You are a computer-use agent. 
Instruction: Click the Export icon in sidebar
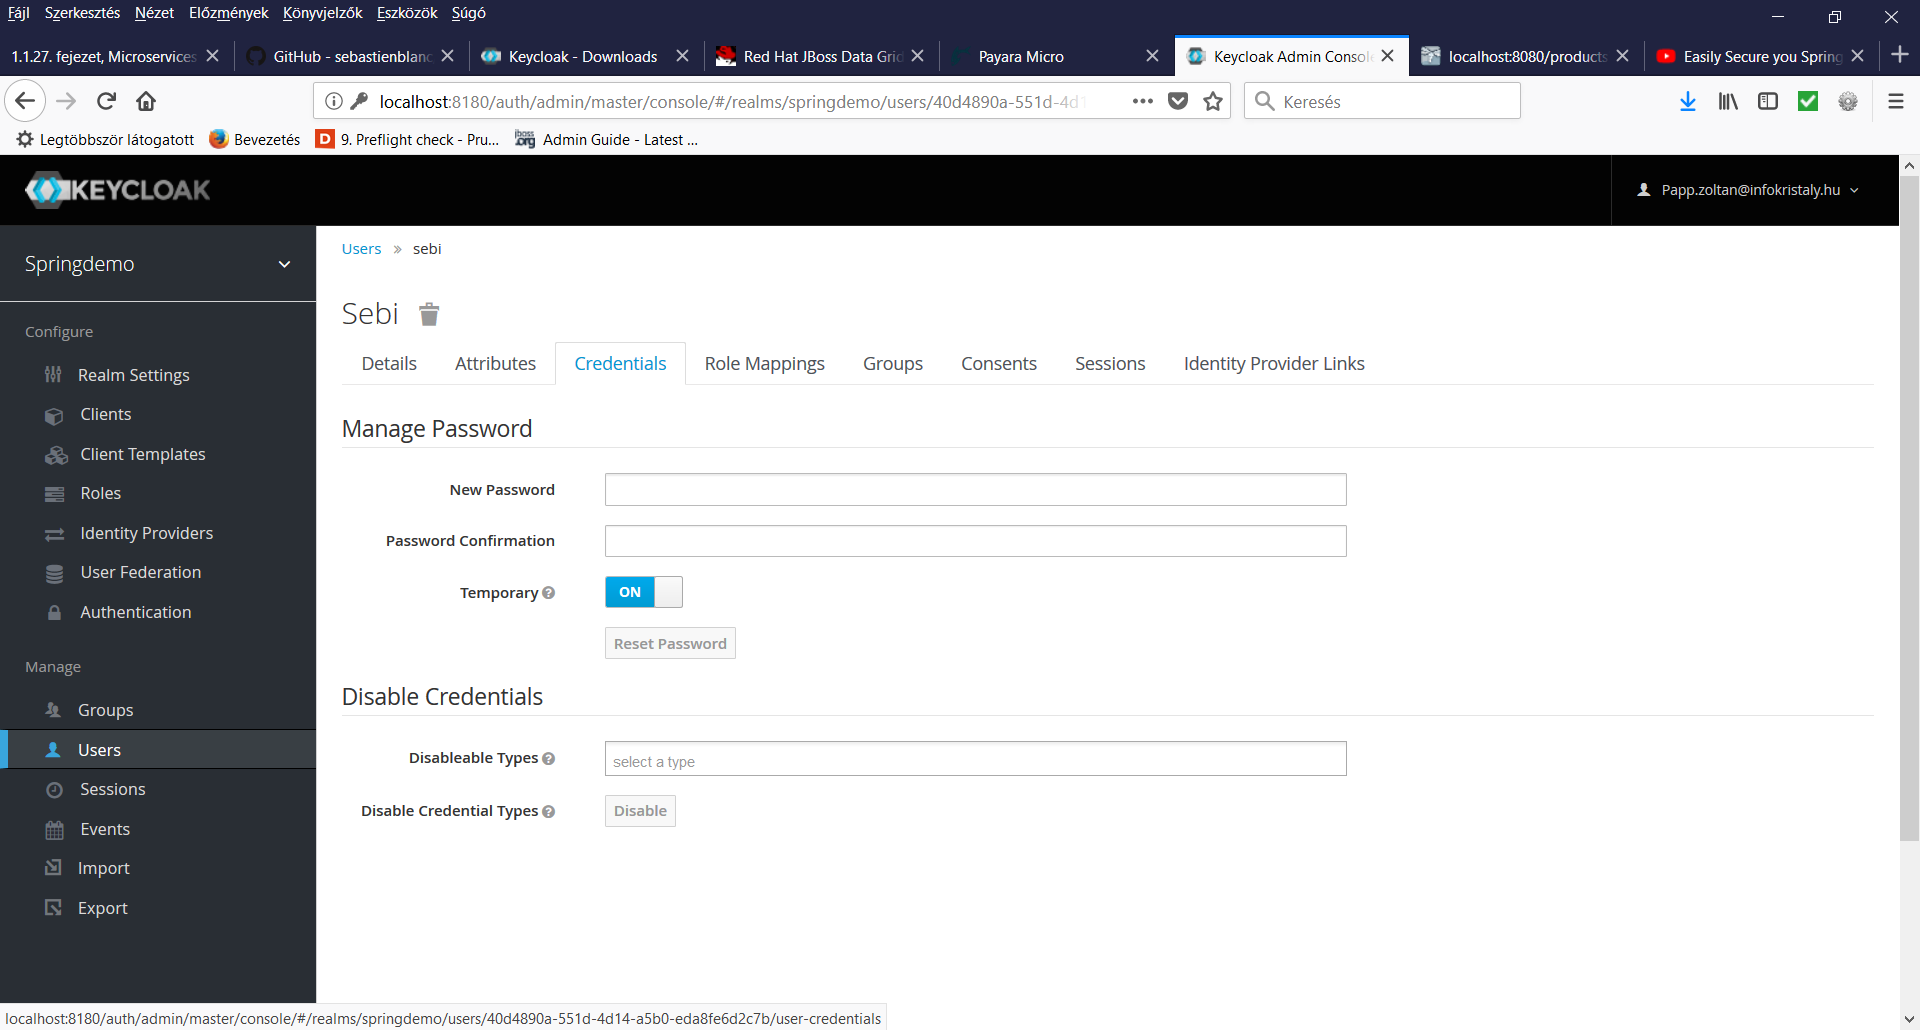click(53, 908)
